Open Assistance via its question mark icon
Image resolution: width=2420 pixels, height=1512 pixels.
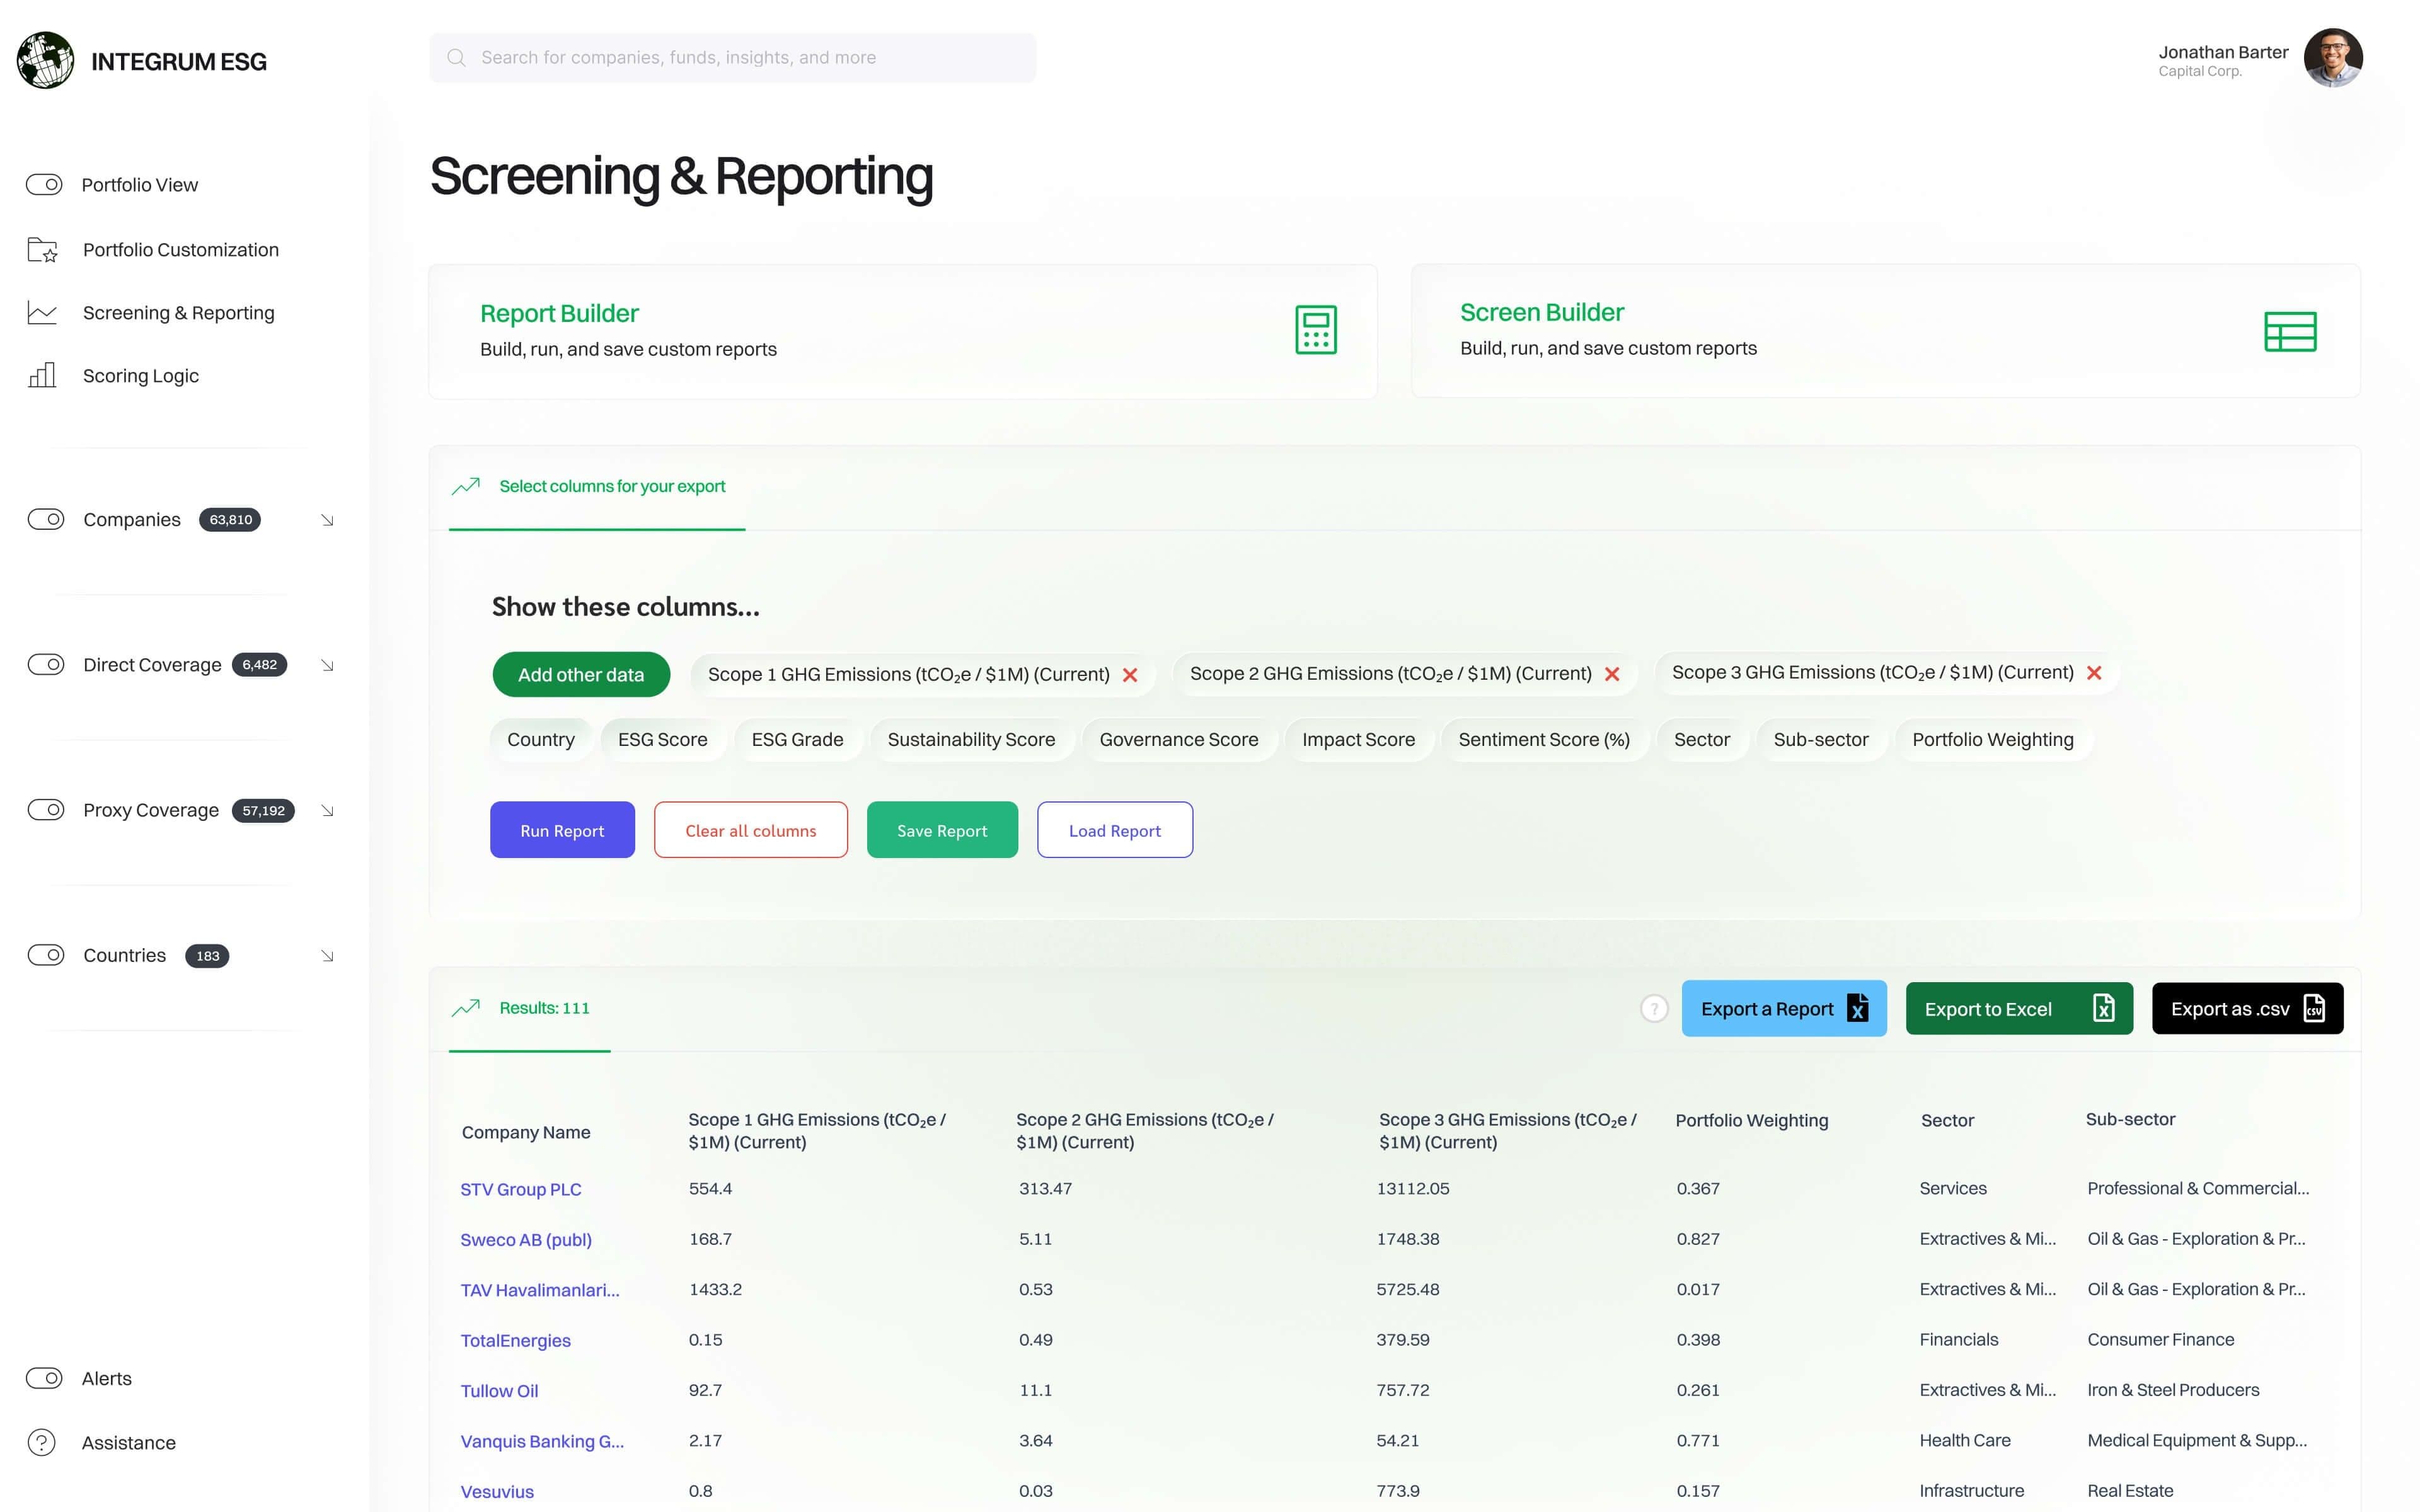point(42,1442)
